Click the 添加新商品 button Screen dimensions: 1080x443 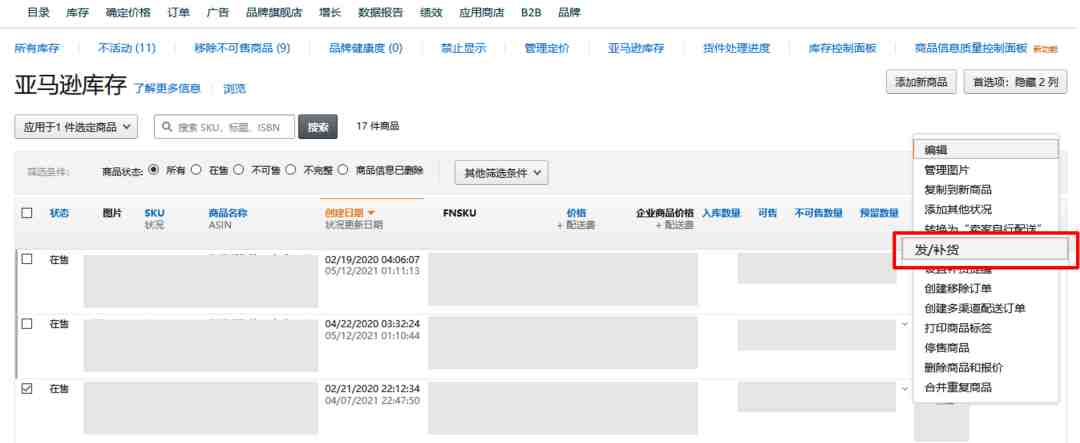922,82
